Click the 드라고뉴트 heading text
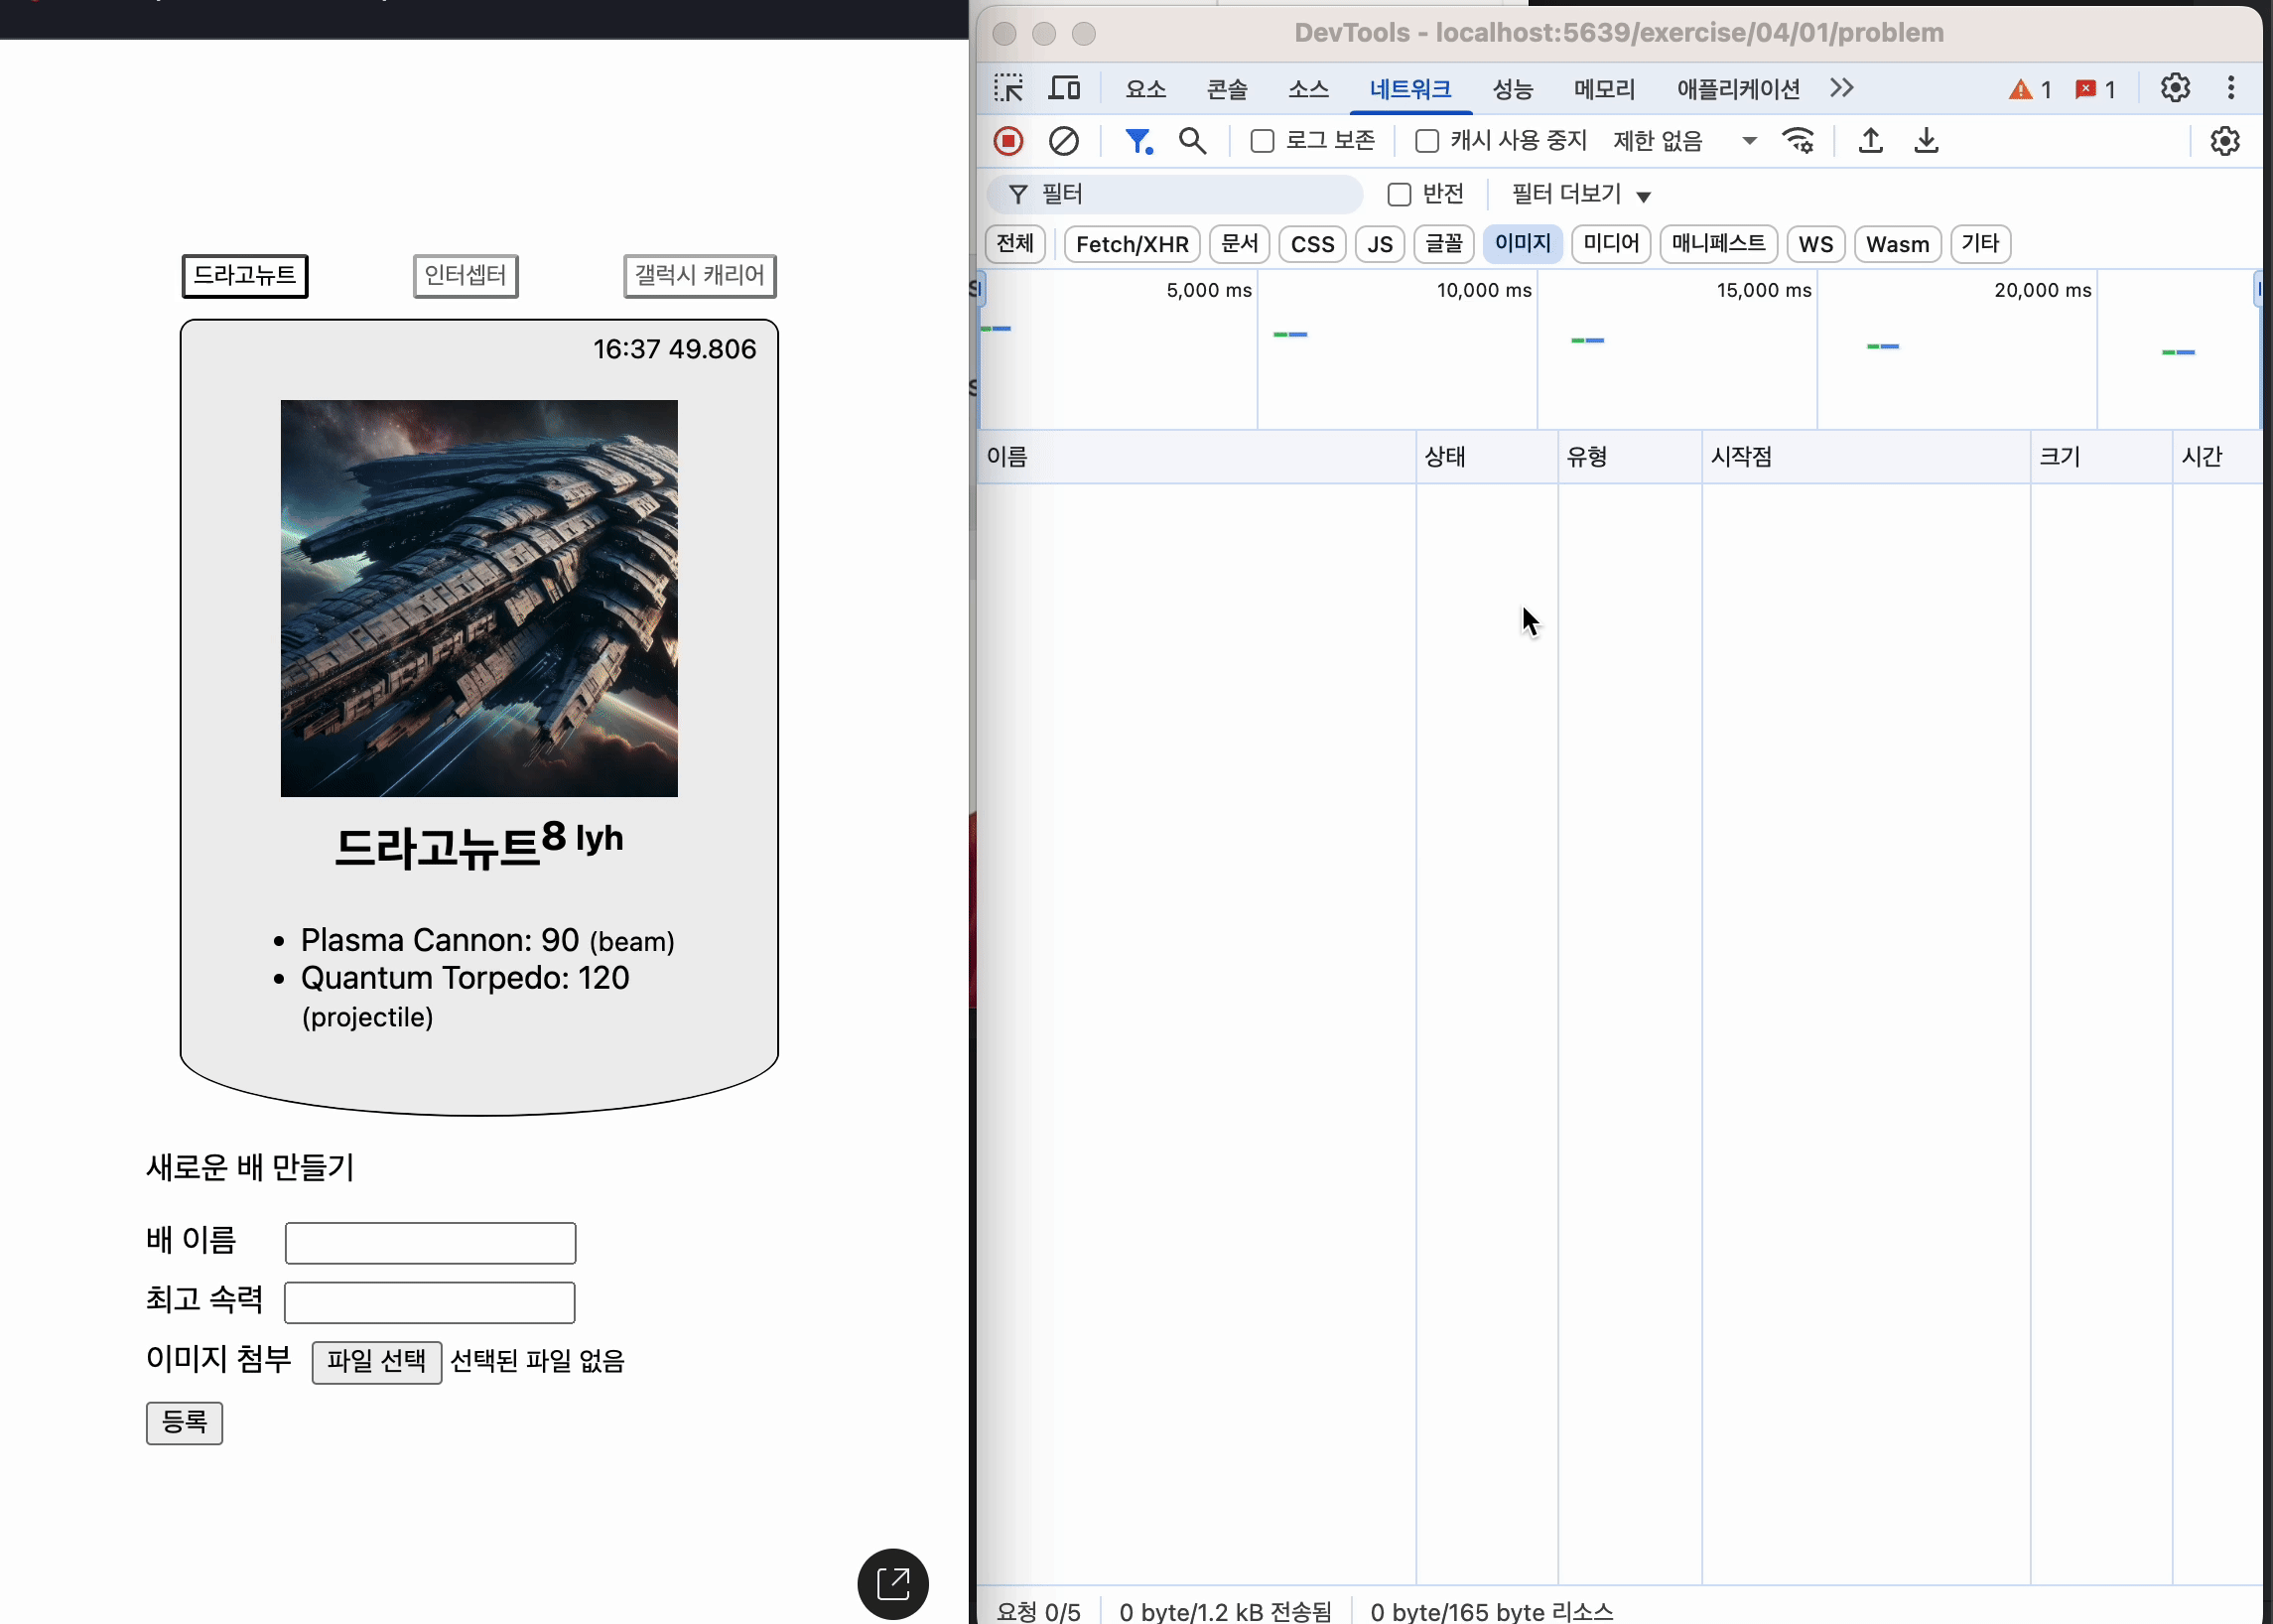The height and width of the screenshot is (1624, 2273). click(437, 847)
